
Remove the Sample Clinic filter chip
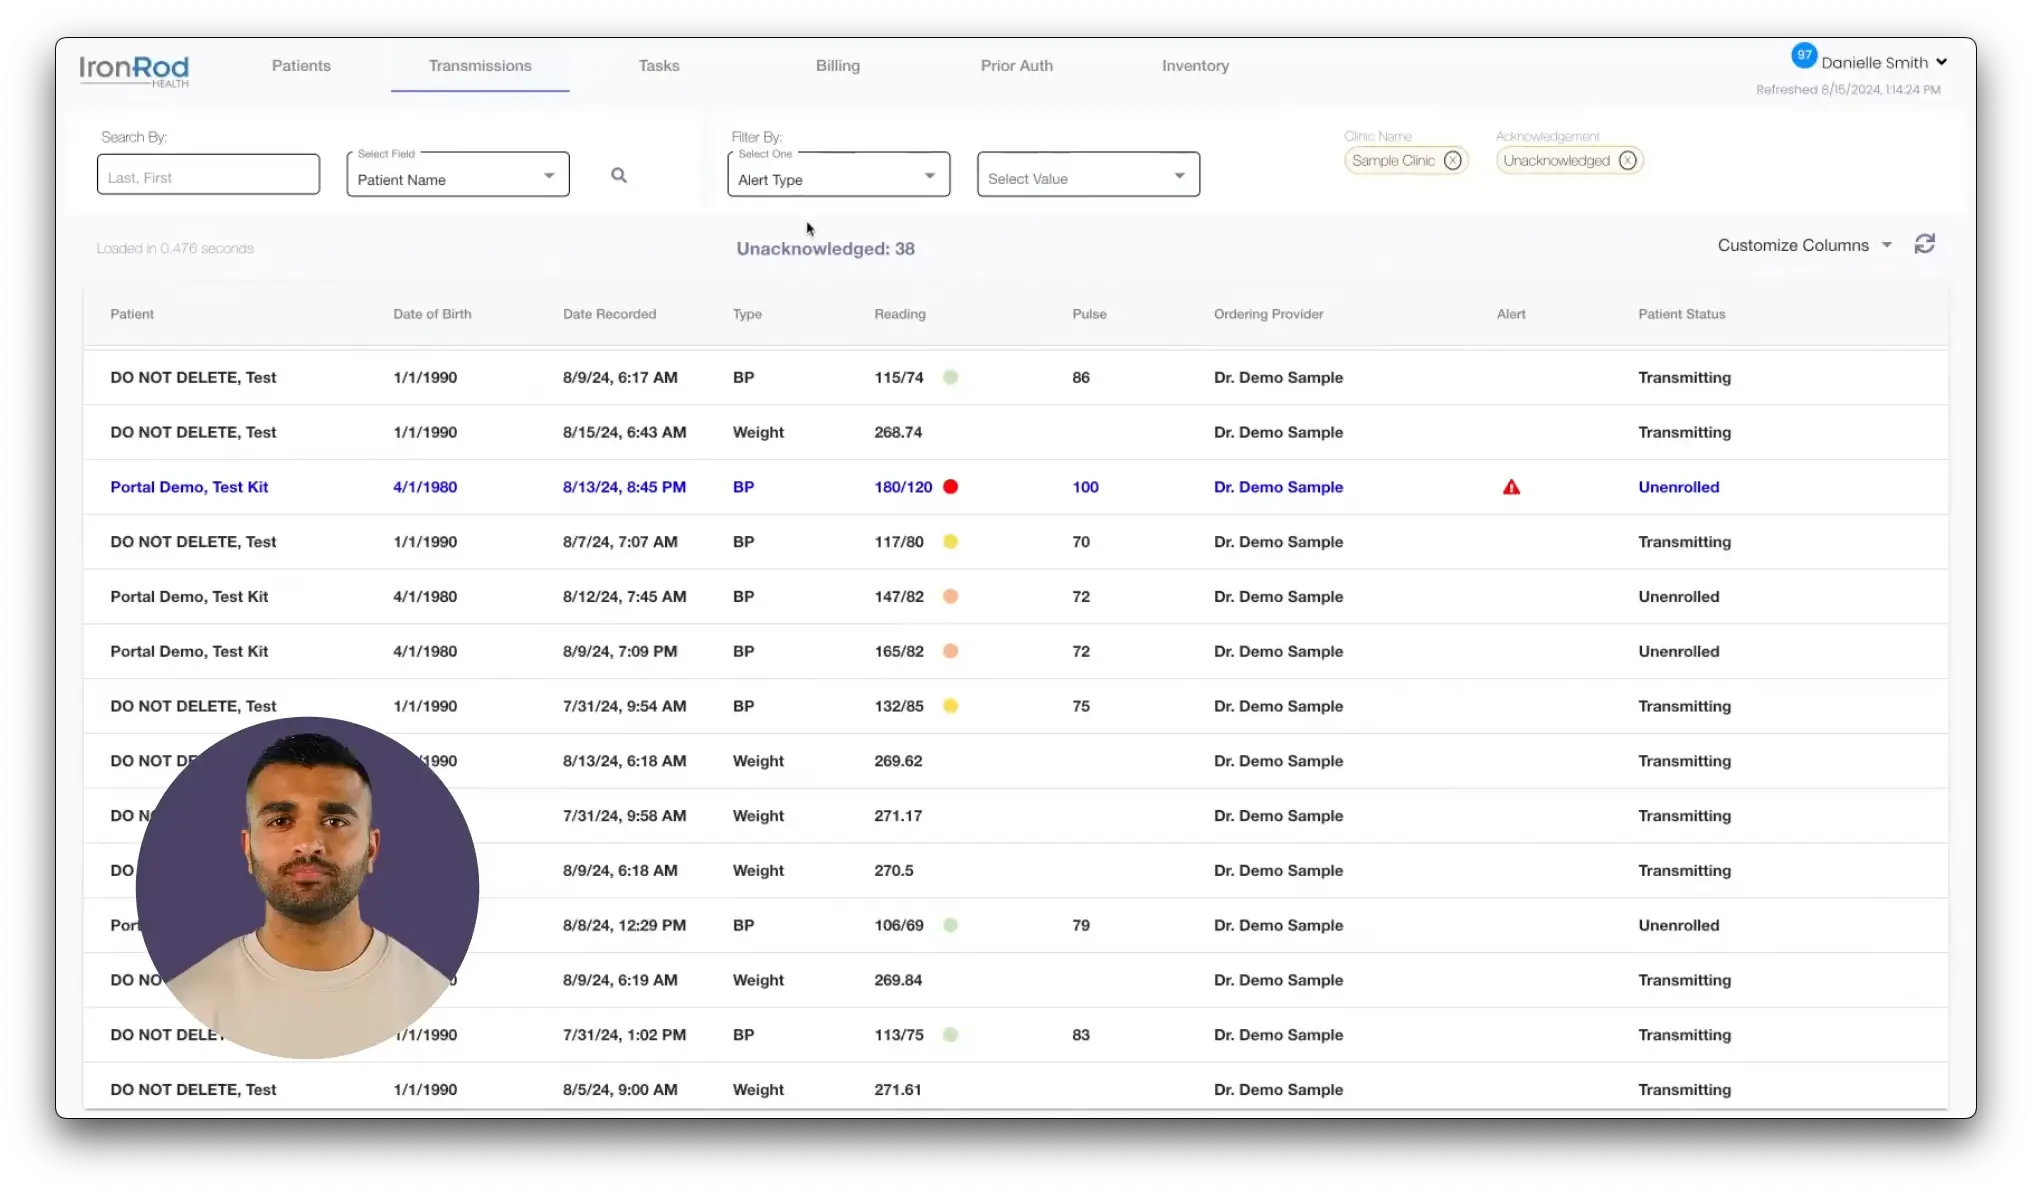(x=1452, y=160)
